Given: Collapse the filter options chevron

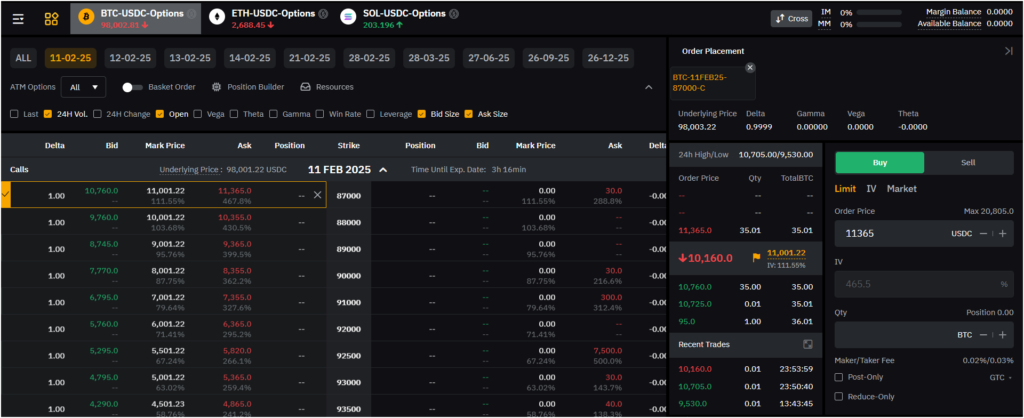Looking at the screenshot, I should 648,87.
